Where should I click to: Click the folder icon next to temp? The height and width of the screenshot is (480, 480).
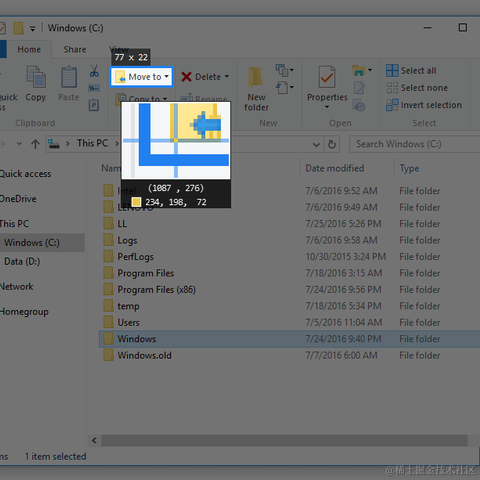coord(108,306)
